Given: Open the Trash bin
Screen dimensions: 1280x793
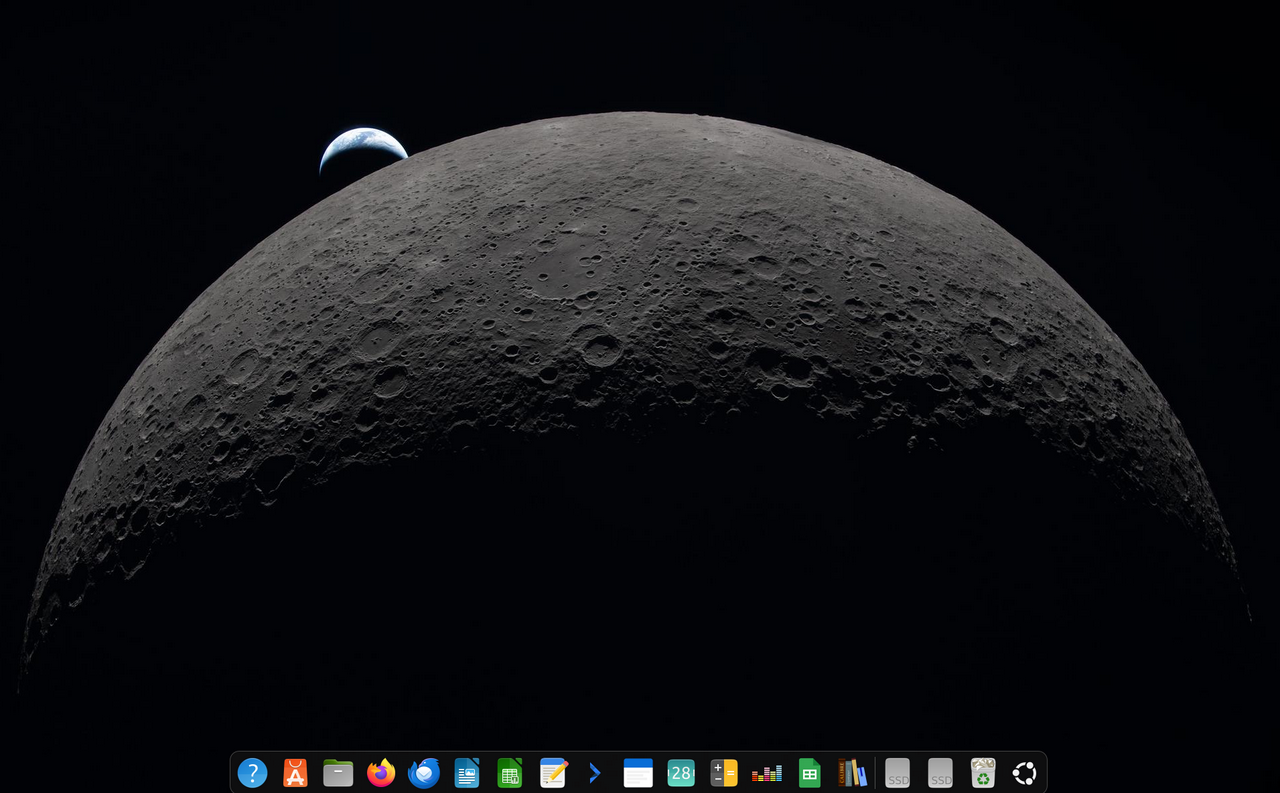Looking at the screenshot, I should click(x=983, y=773).
